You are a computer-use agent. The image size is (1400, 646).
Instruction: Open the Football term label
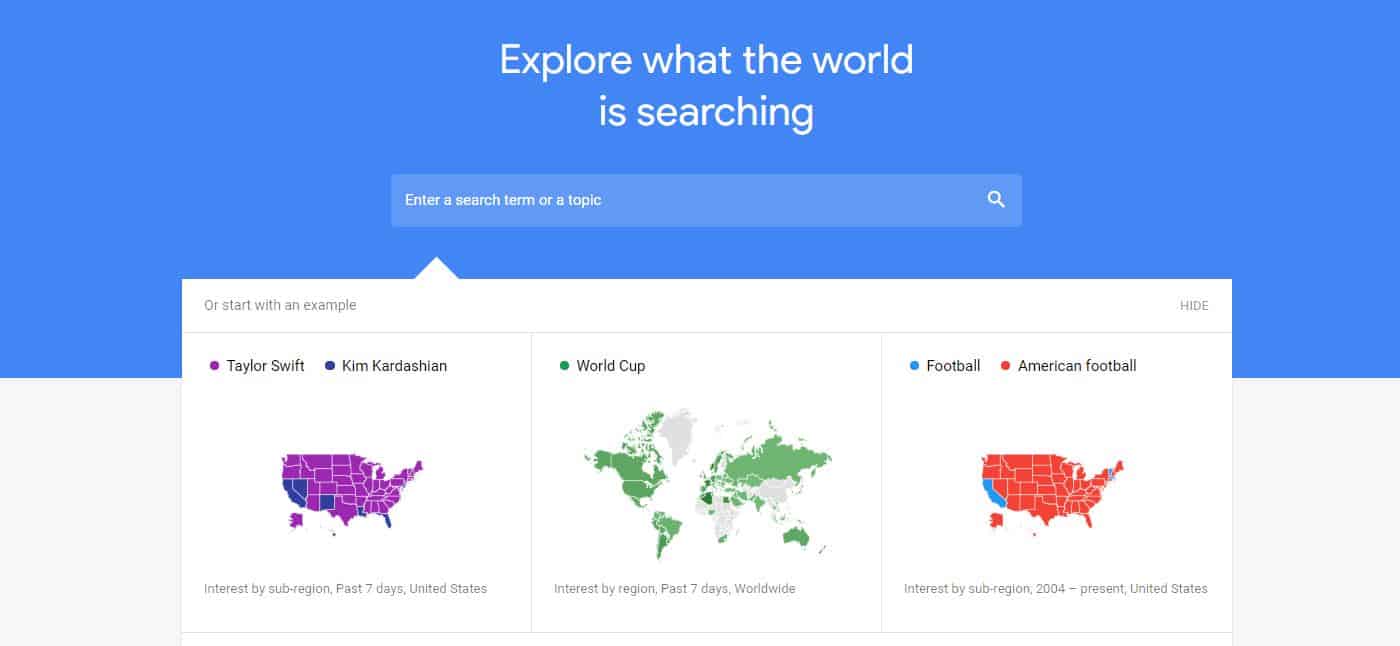(x=953, y=366)
